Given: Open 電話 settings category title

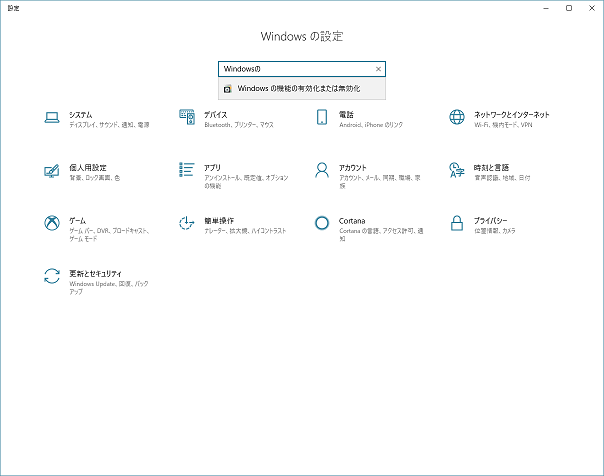Looking at the screenshot, I should click(x=346, y=115).
